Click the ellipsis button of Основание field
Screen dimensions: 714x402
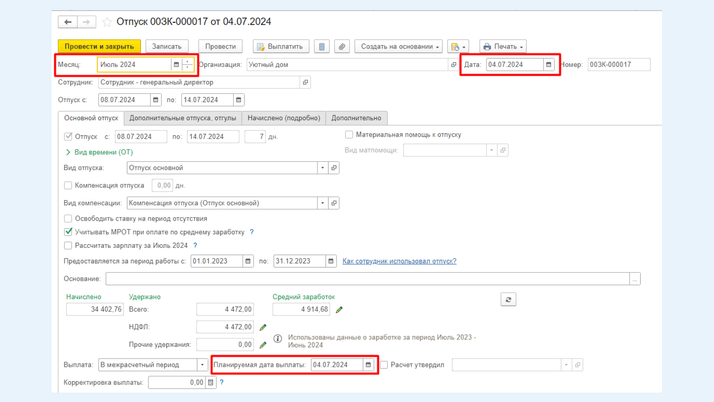click(635, 279)
